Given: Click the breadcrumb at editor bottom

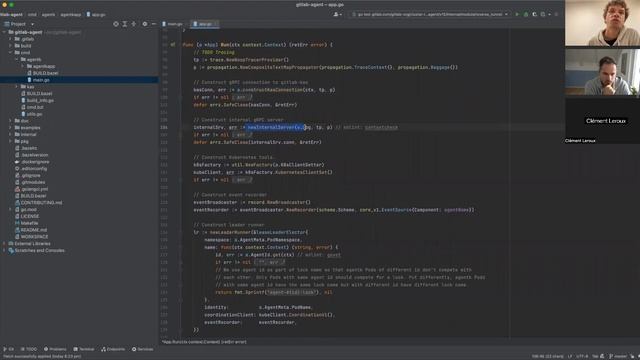Looking at the screenshot, I should (204, 342).
